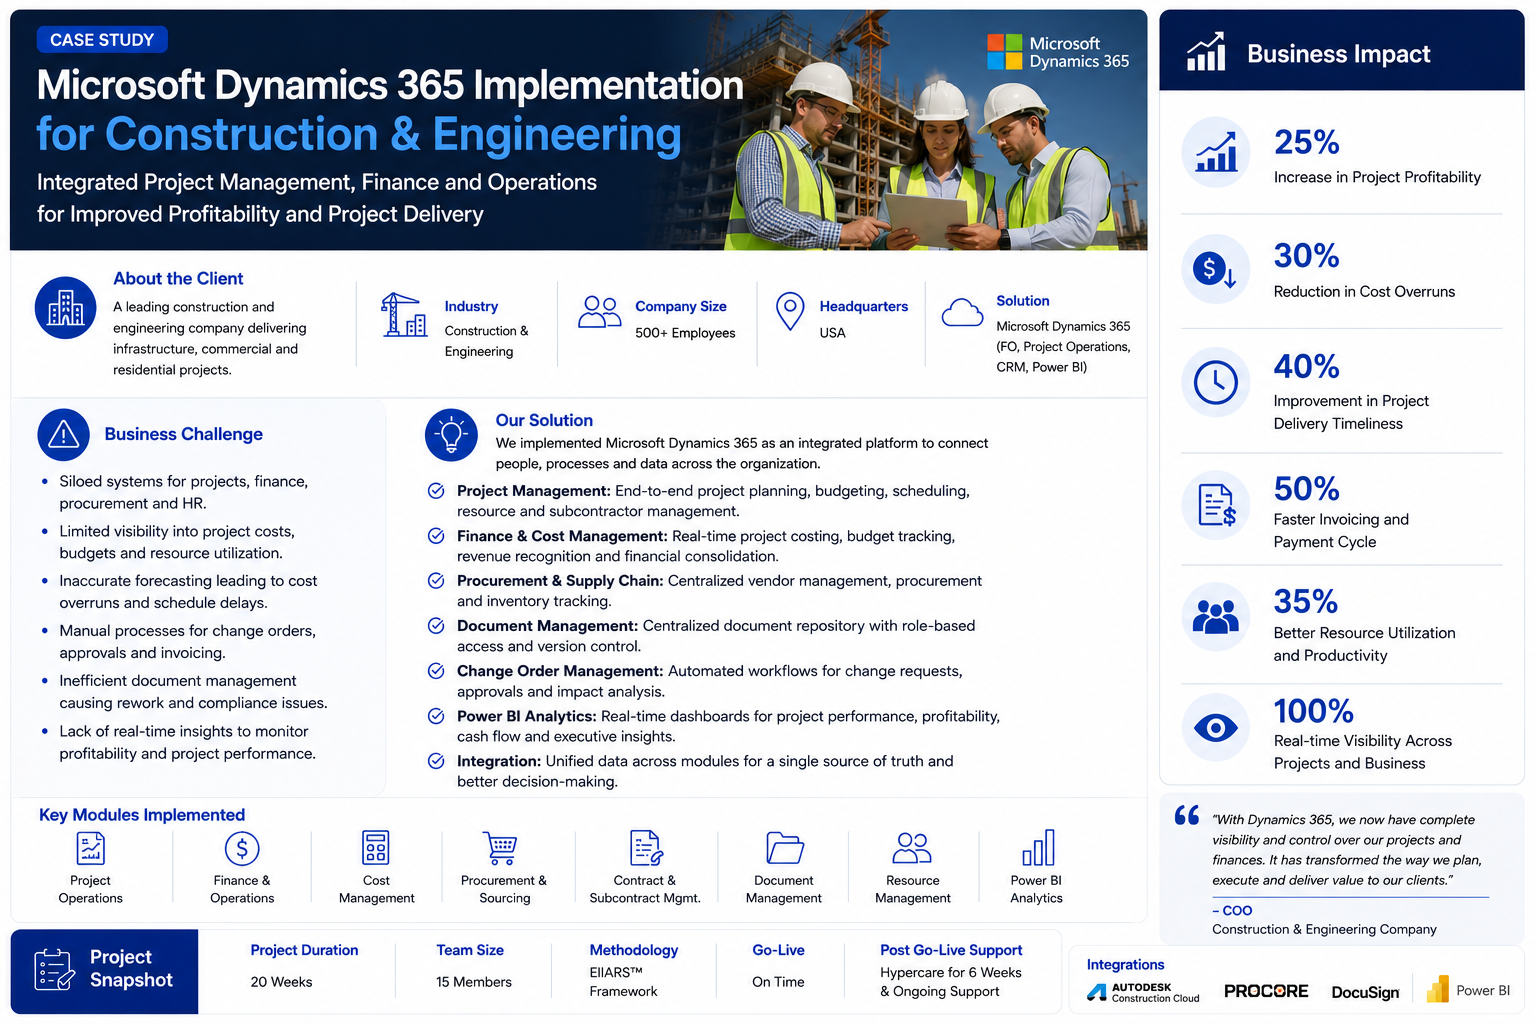Click the warning triangle Business Challenge icon
Image resolution: width=1536 pixels, height=1024 pixels.
[64, 434]
